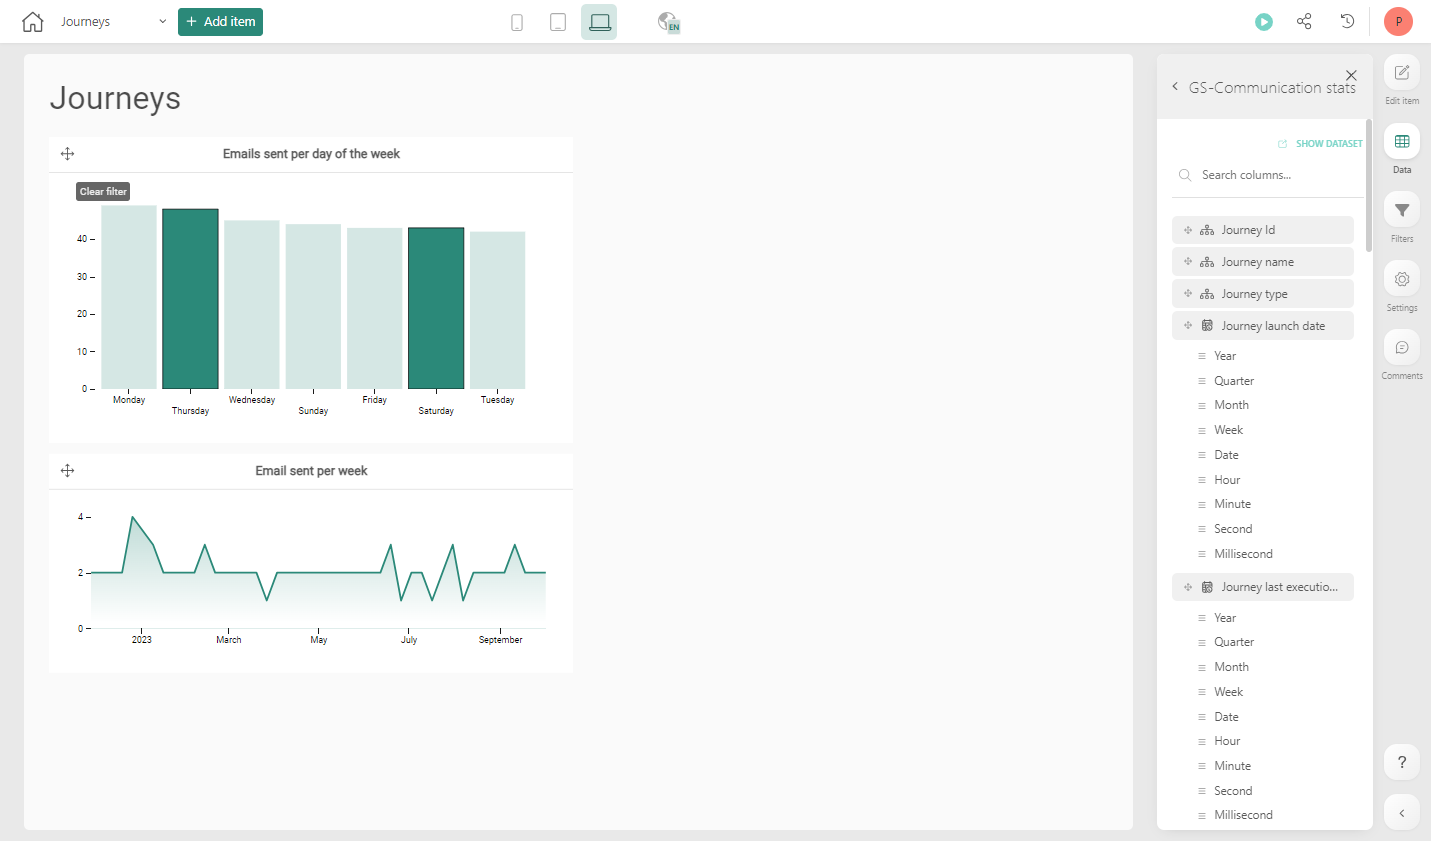
Task: Click the home icon
Action: (x=33, y=22)
